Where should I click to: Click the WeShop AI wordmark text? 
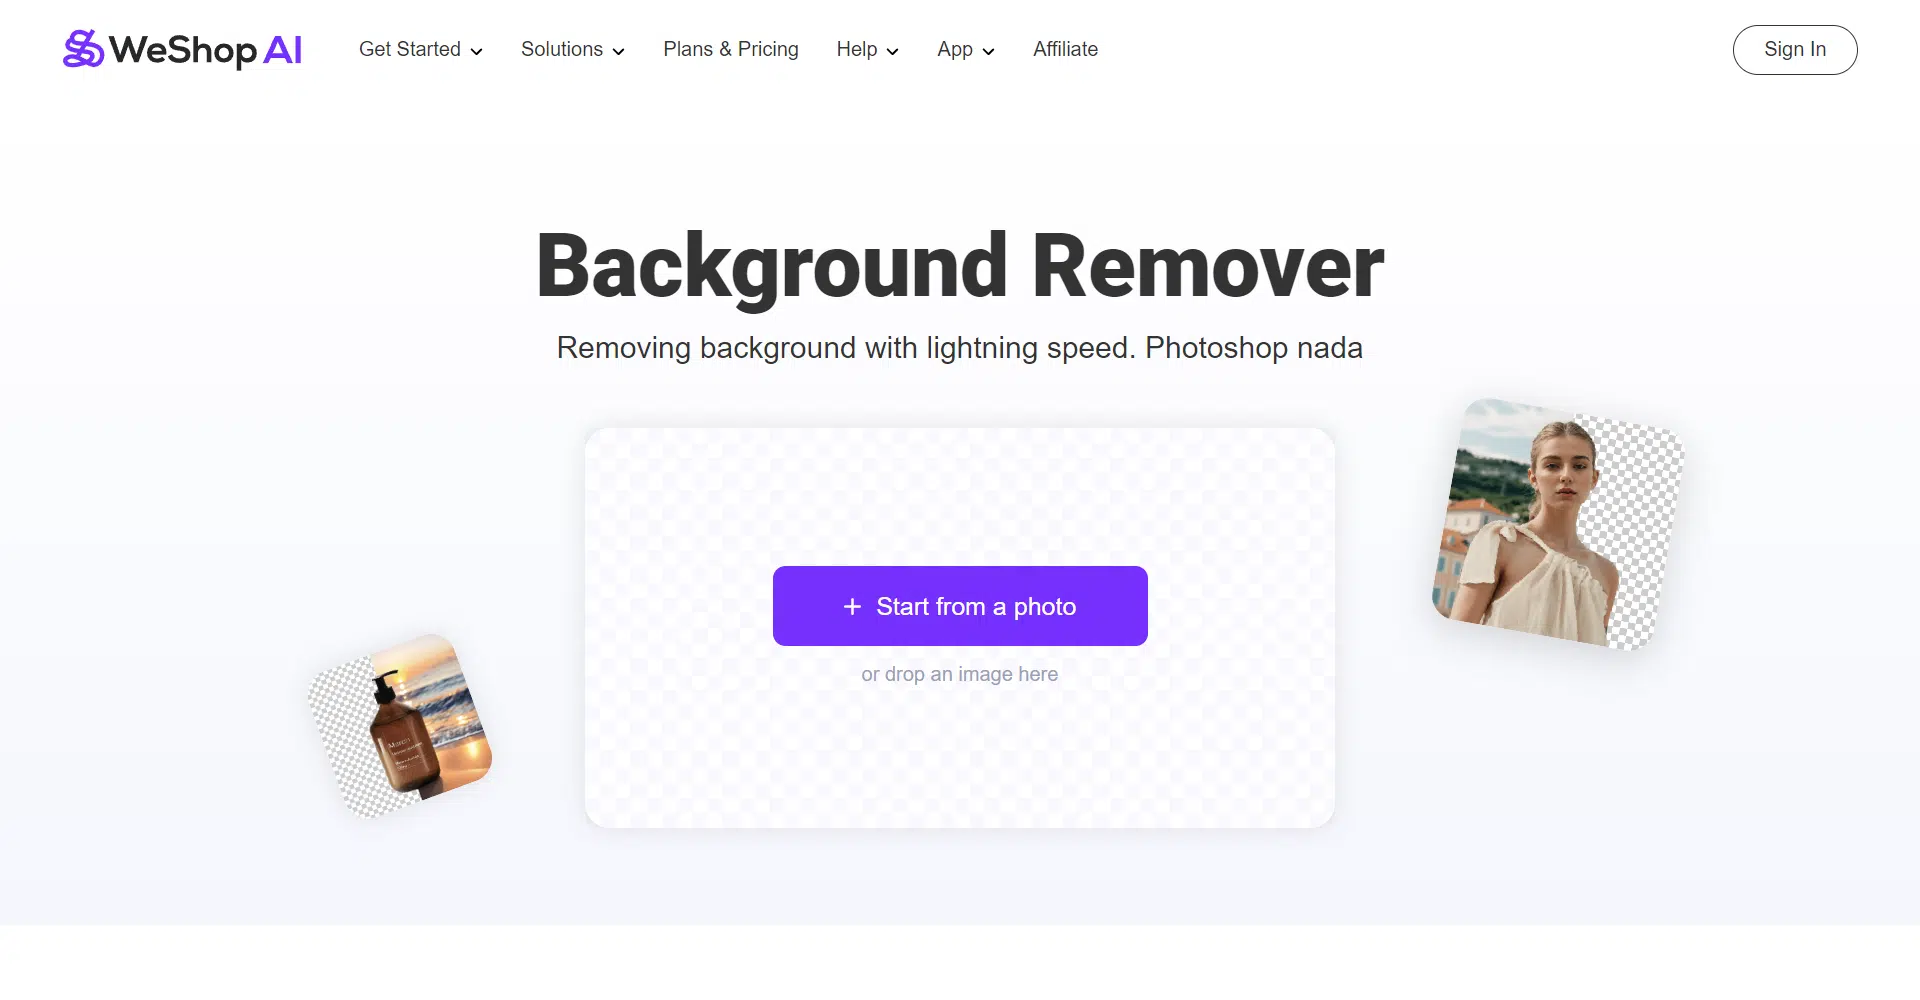(x=206, y=50)
